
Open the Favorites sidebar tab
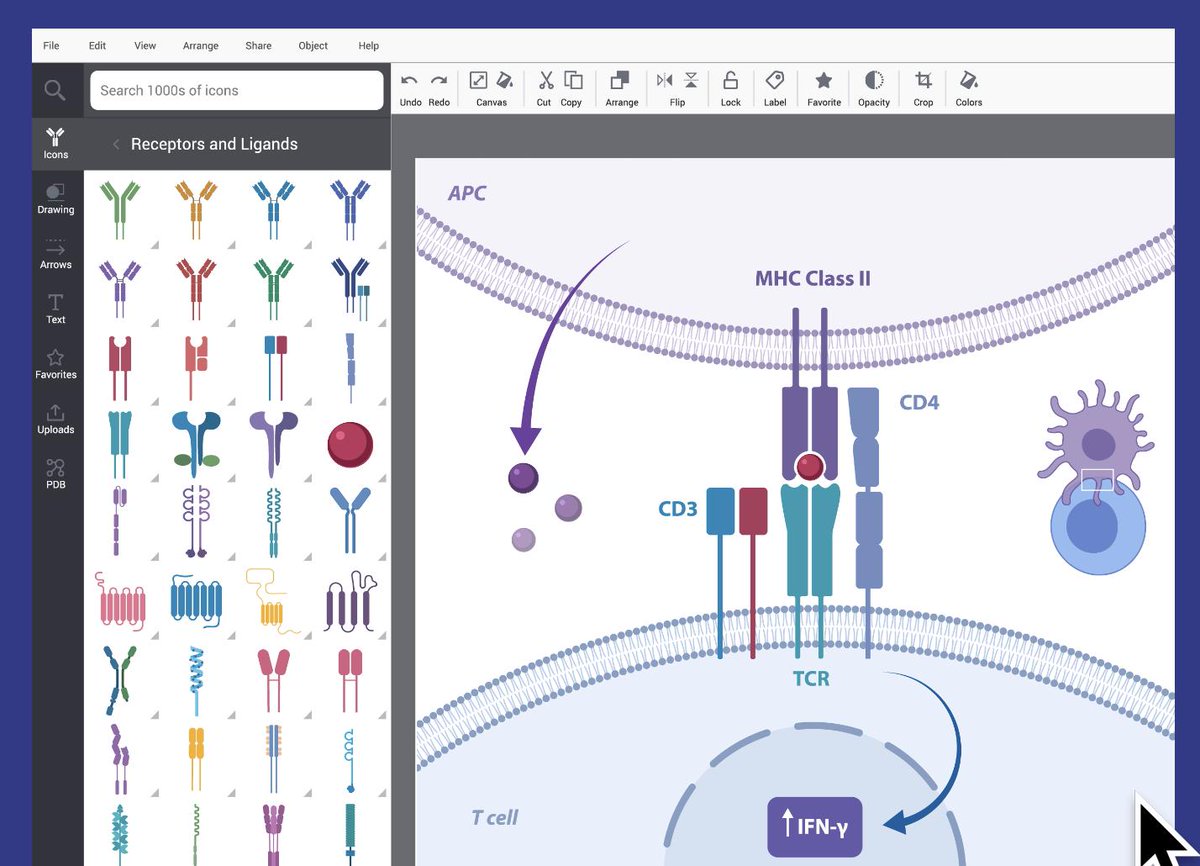pos(56,364)
